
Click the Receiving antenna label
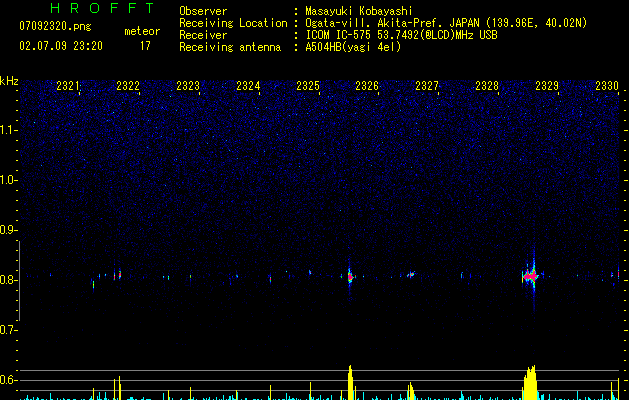[230, 47]
